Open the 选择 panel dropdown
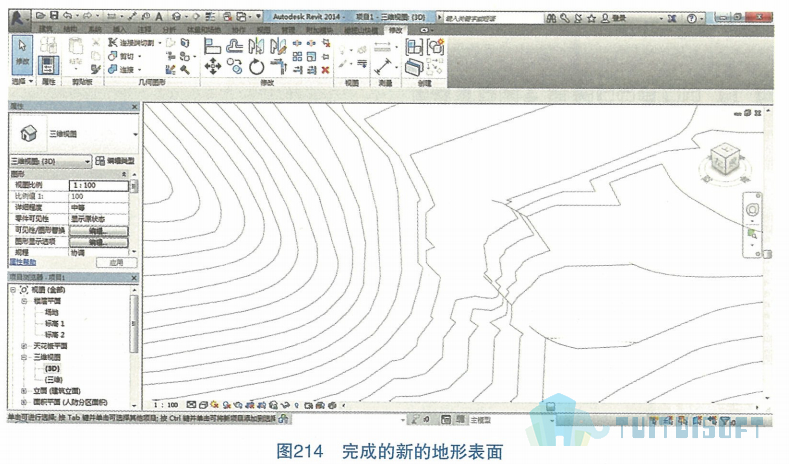Screen dimensions: 789x464 coord(22,81)
